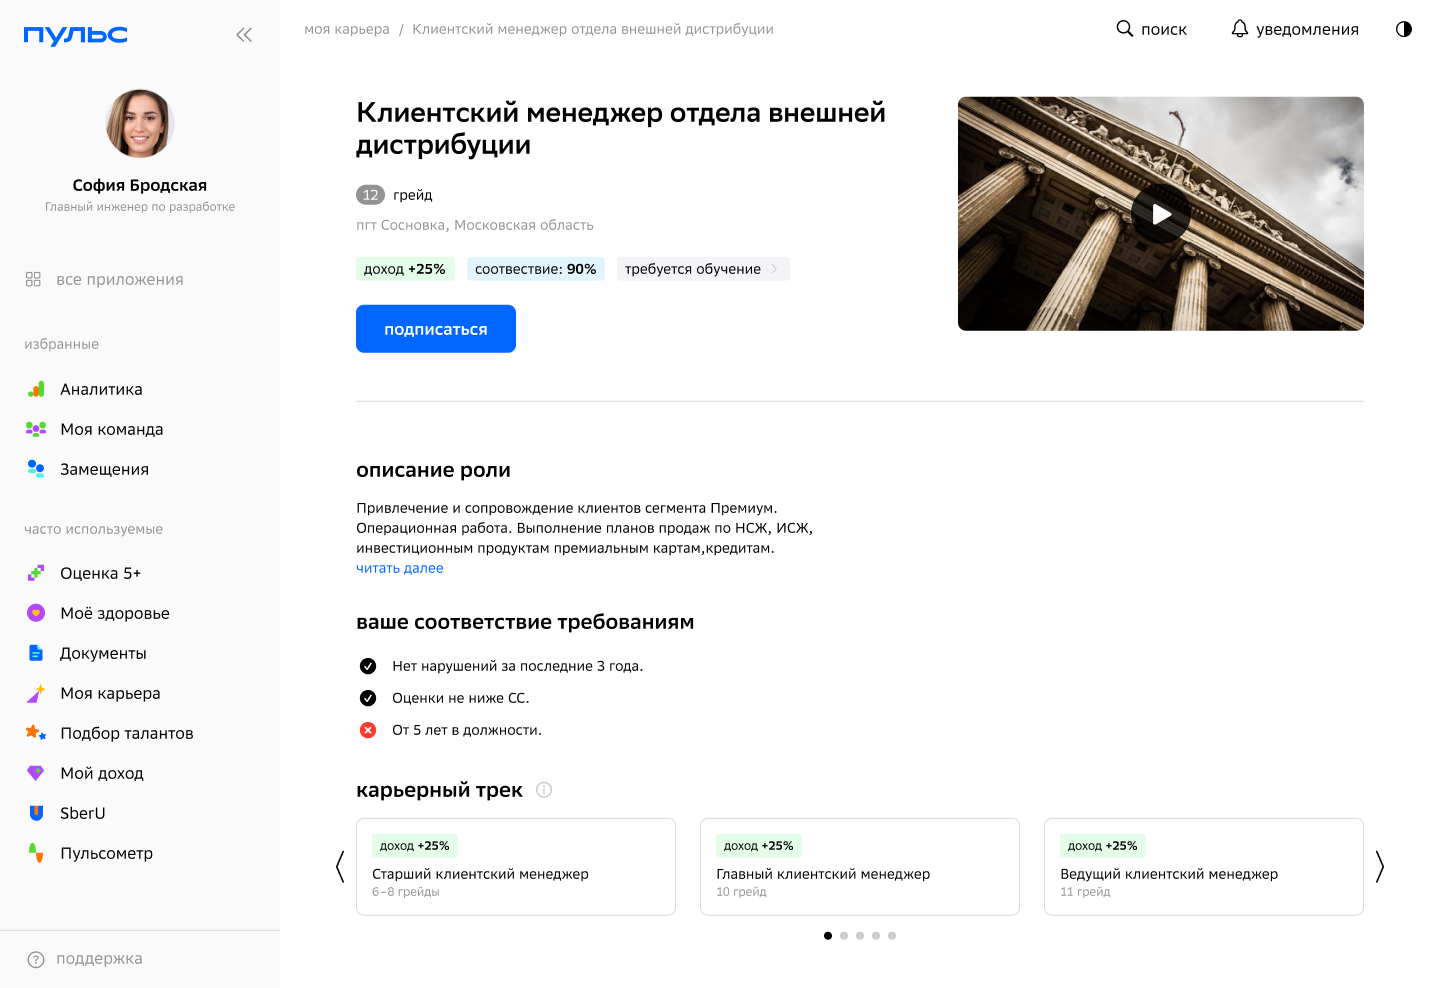
Task: Open София Бродская profile avatar
Action: [140, 124]
